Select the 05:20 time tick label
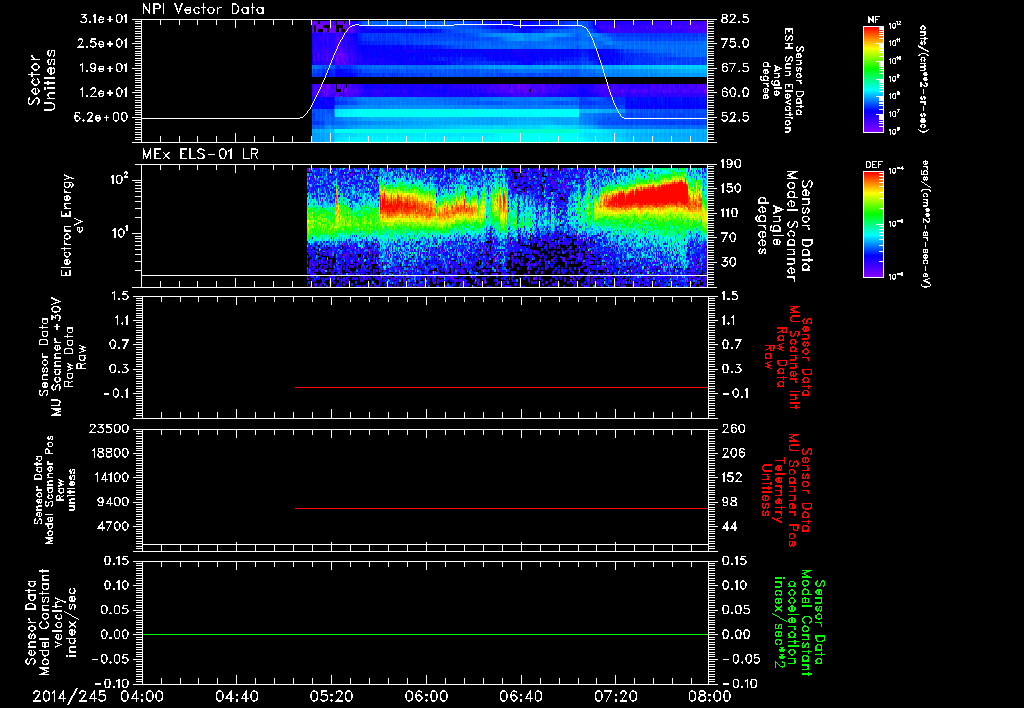 (331, 696)
